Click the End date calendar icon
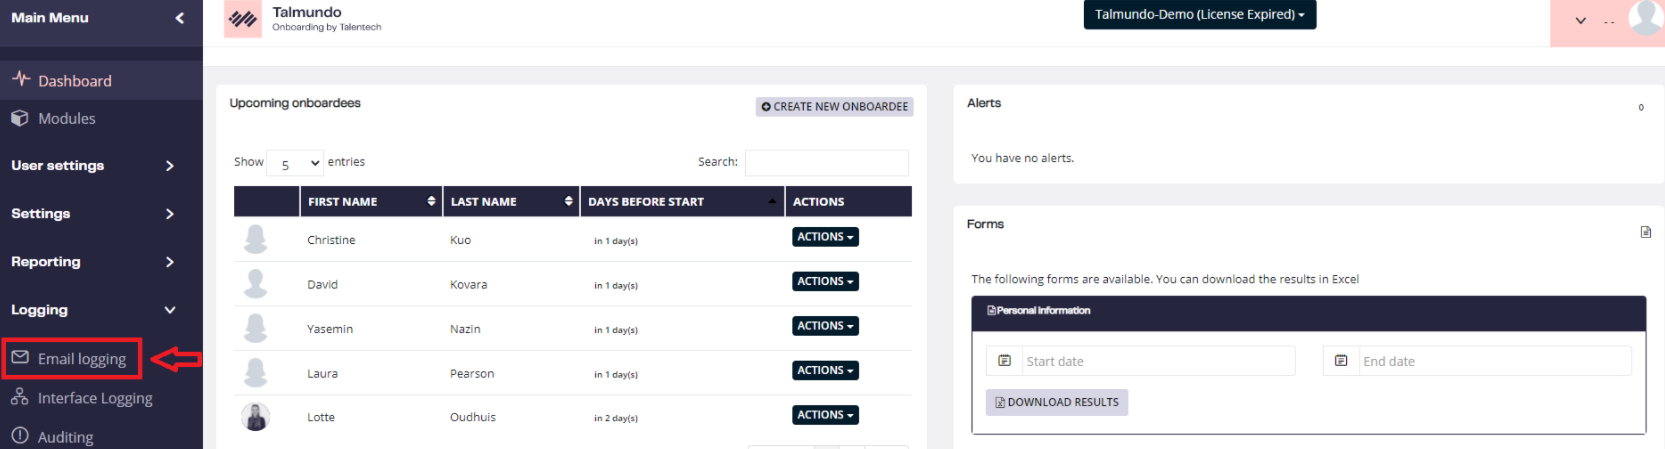Image resolution: width=1665 pixels, height=449 pixels. [1341, 361]
